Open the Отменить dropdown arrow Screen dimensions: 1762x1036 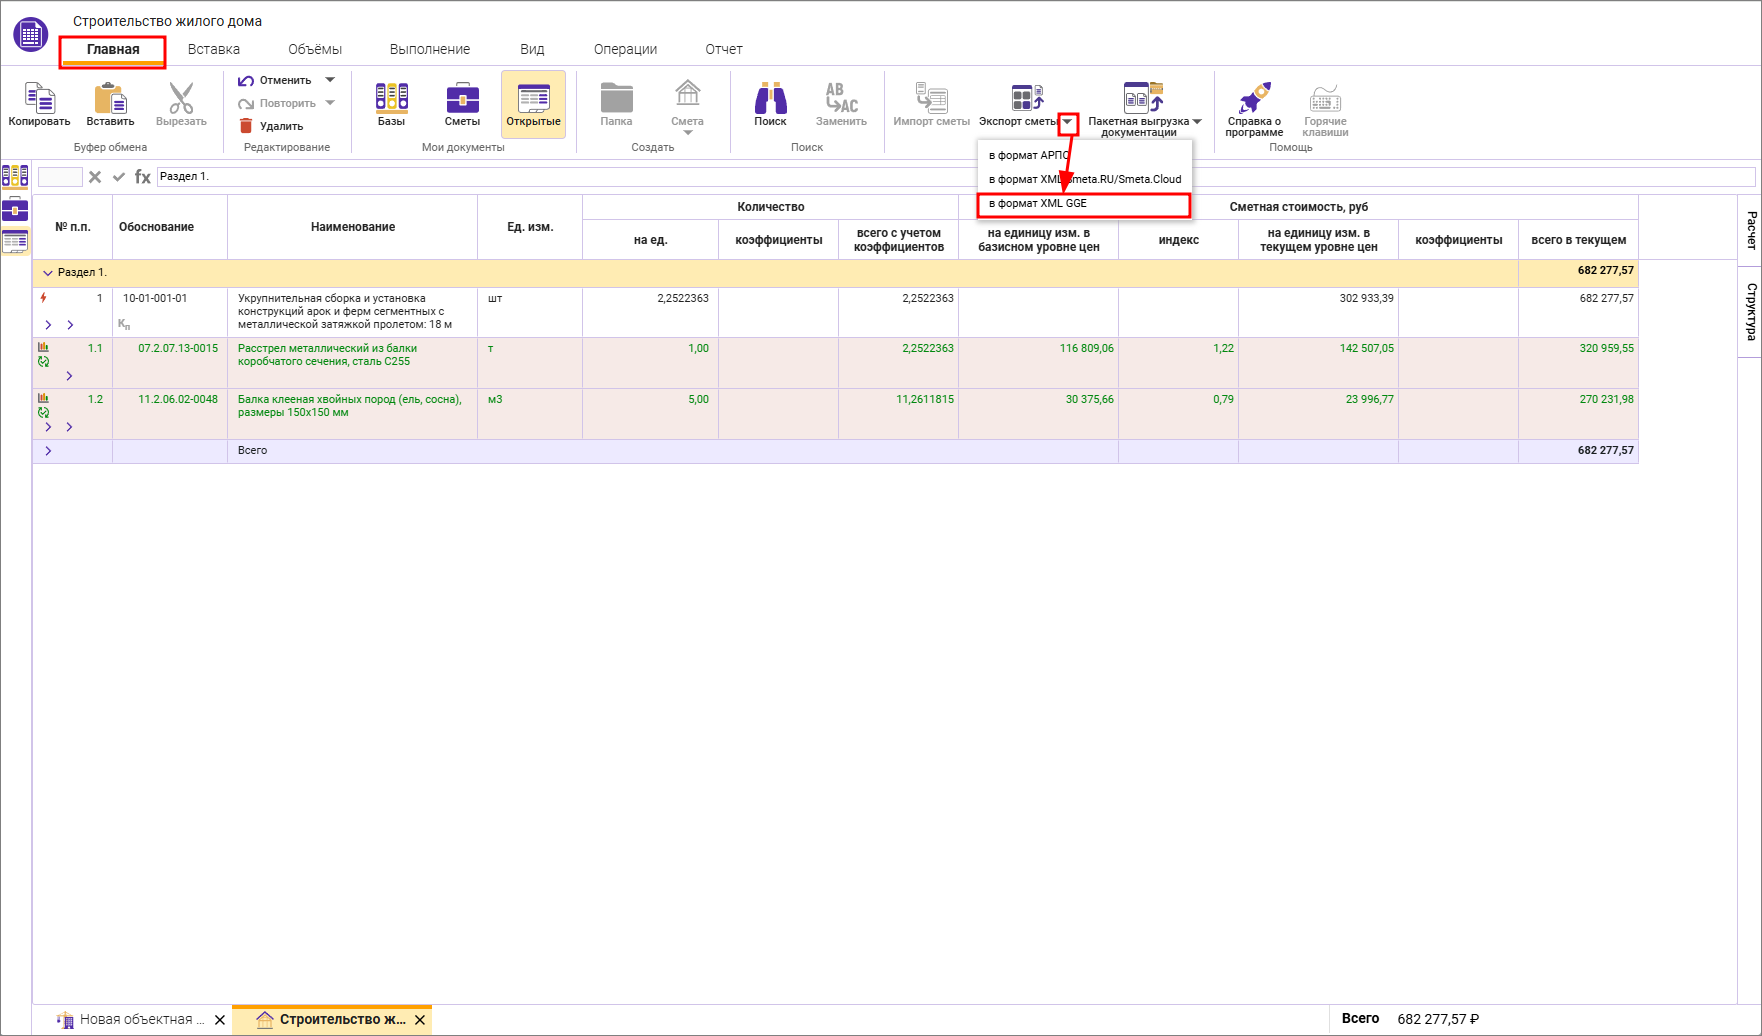coord(330,80)
